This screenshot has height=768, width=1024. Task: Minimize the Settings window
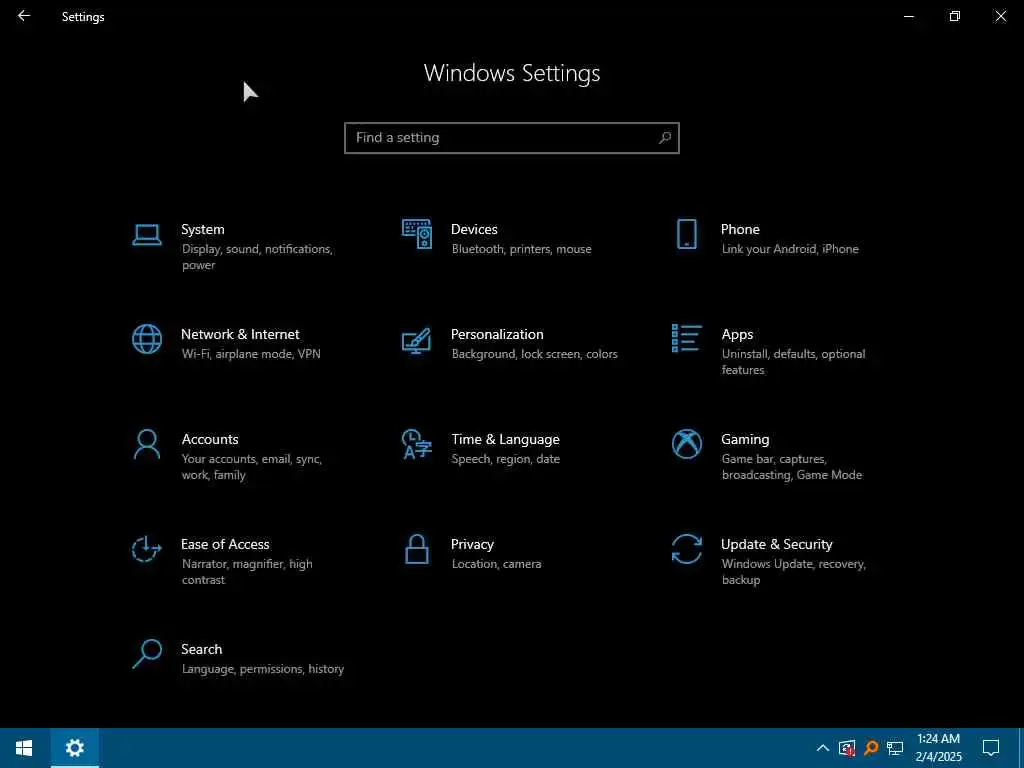pyautogui.click(x=909, y=16)
